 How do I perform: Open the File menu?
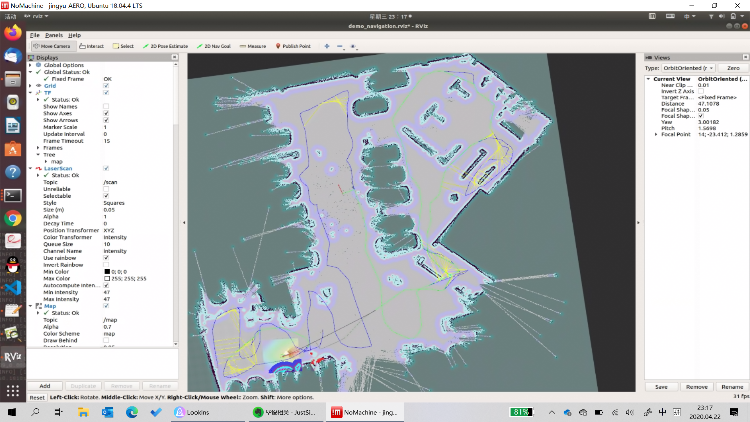(x=35, y=35)
